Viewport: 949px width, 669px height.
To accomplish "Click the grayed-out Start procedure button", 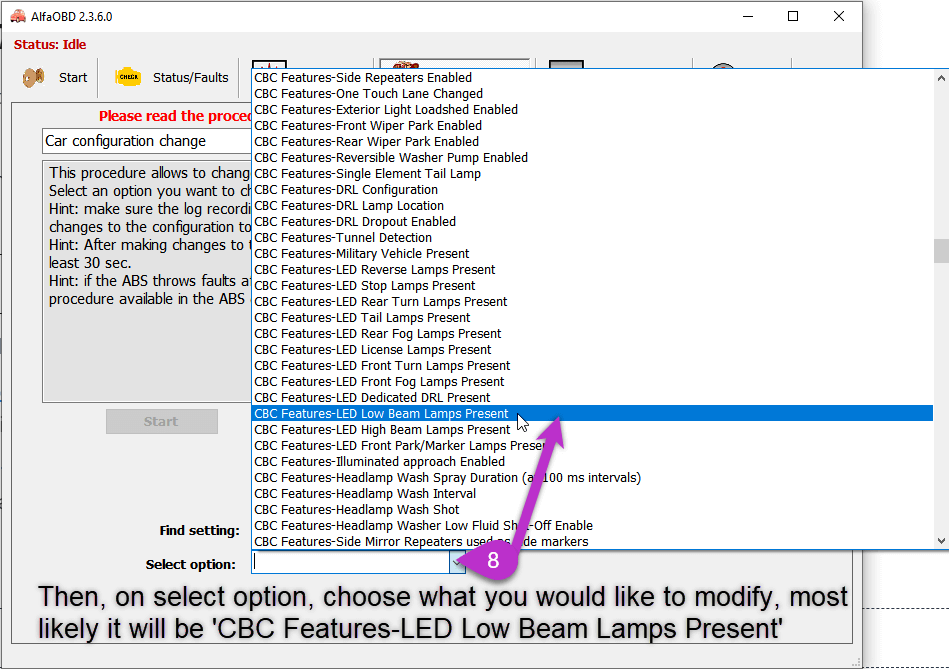I will (162, 421).
